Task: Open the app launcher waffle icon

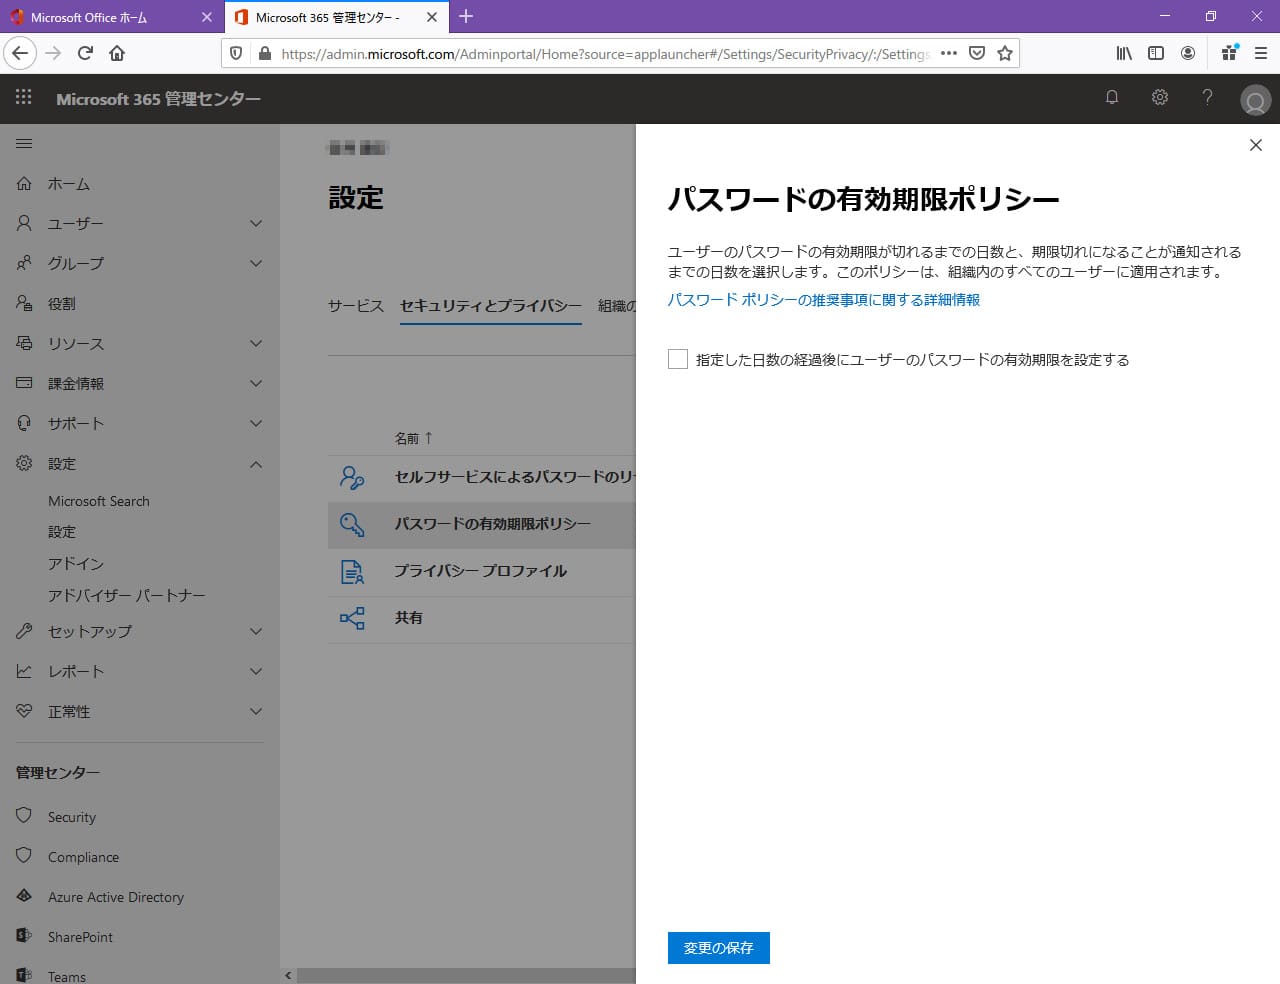Action: coord(24,97)
